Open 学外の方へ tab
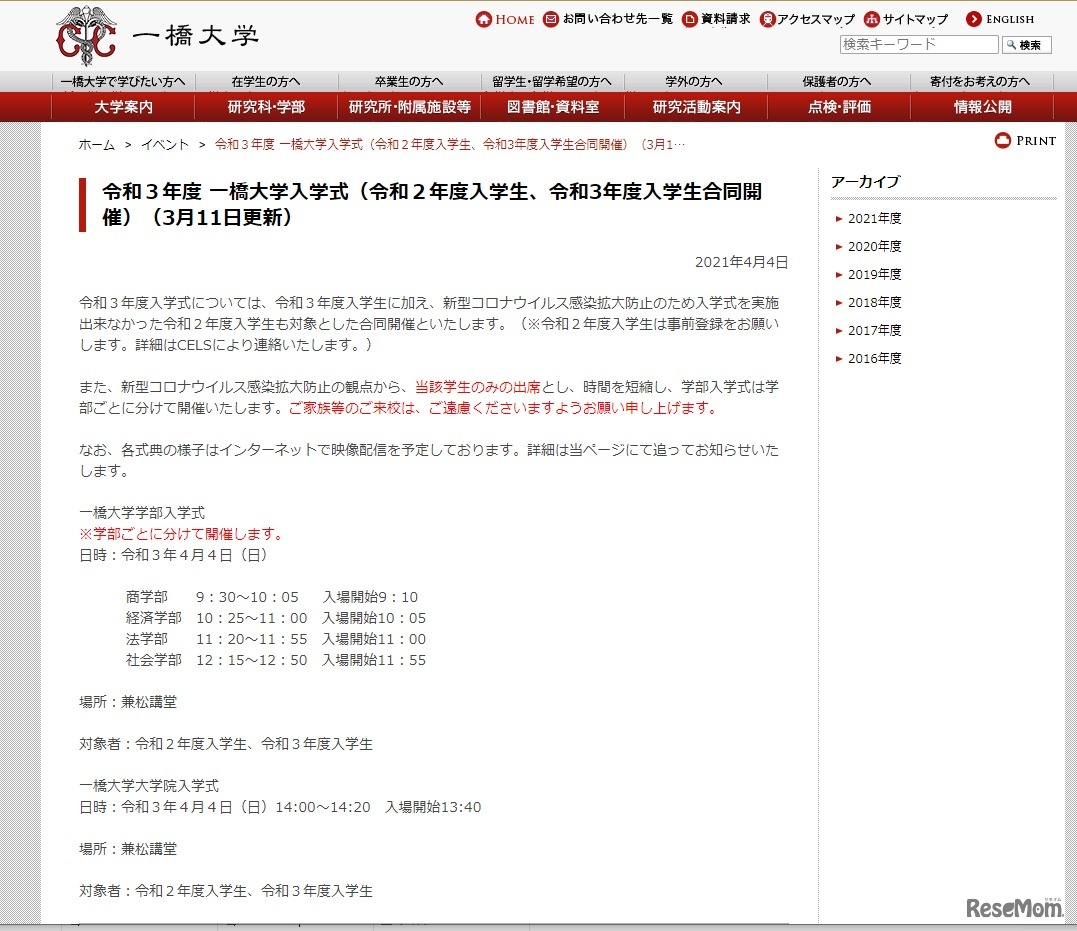Screen dimensions: 1077x931 (x=694, y=82)
